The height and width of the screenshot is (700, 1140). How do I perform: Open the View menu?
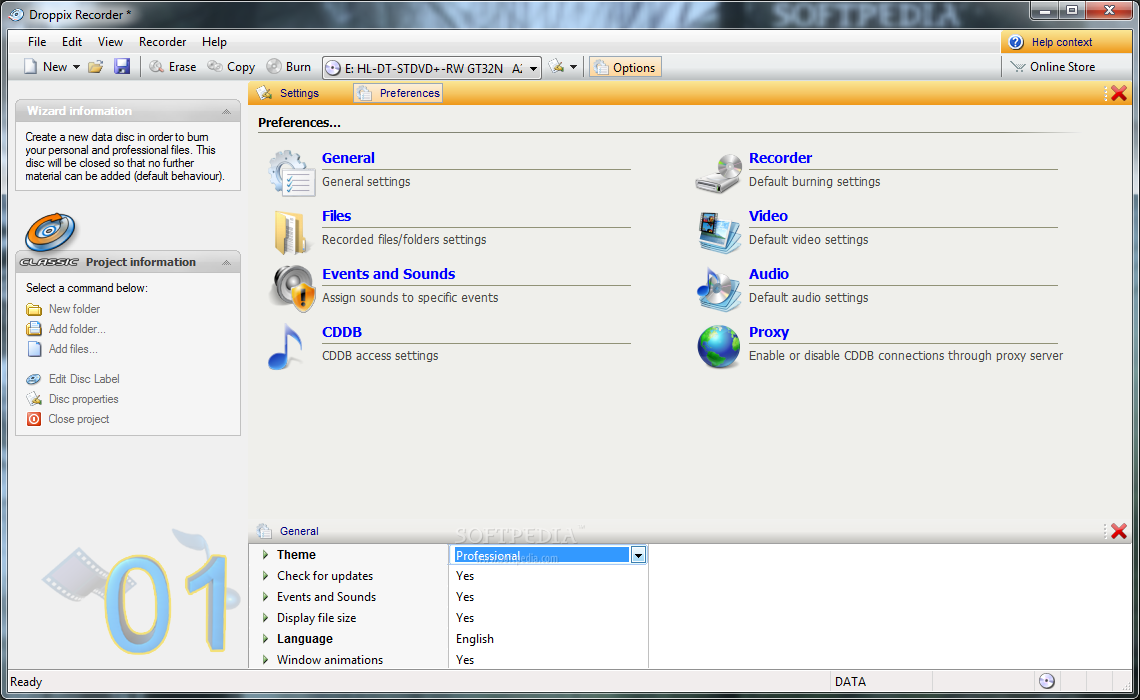111,42
